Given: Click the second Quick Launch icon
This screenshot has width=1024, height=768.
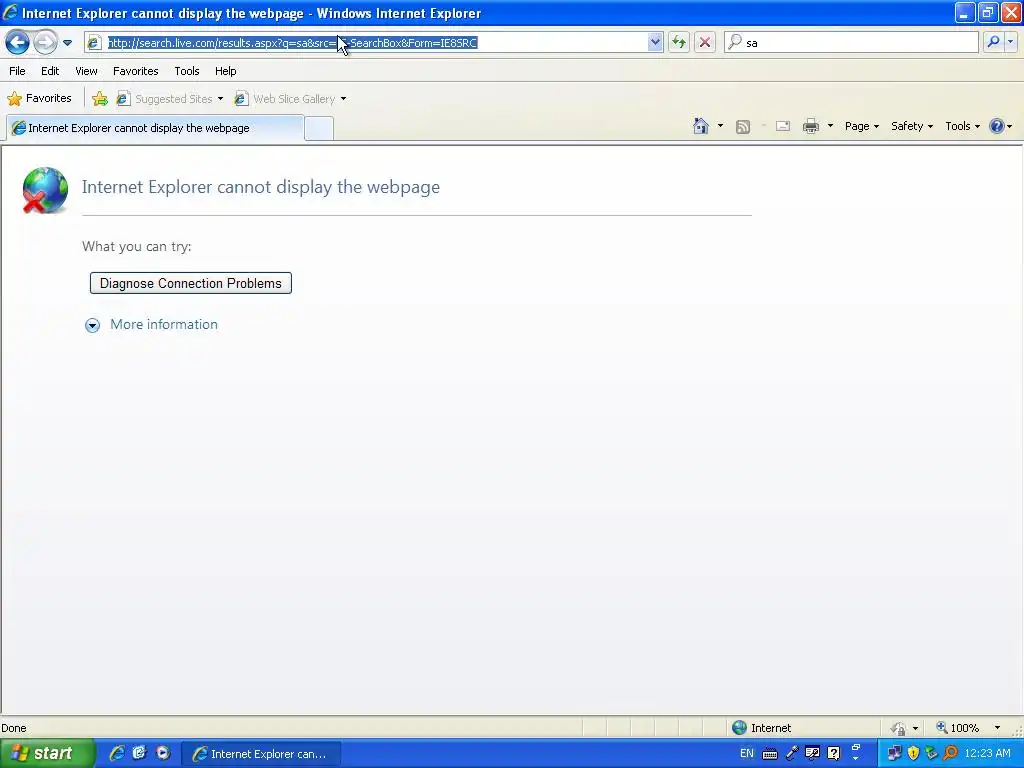Looking at the screenshot, I should pos(139,753).
